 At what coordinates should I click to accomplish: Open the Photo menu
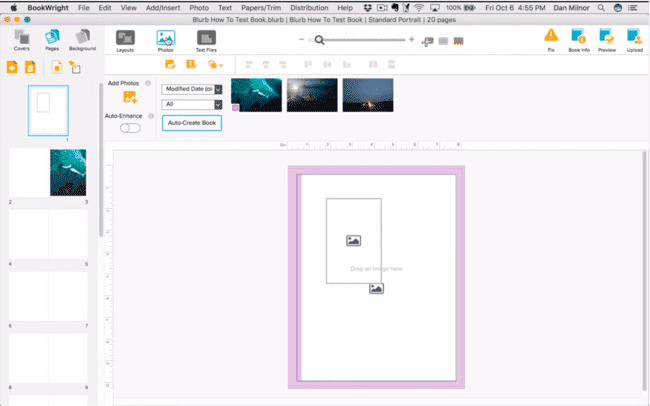[x=199, y=7]
